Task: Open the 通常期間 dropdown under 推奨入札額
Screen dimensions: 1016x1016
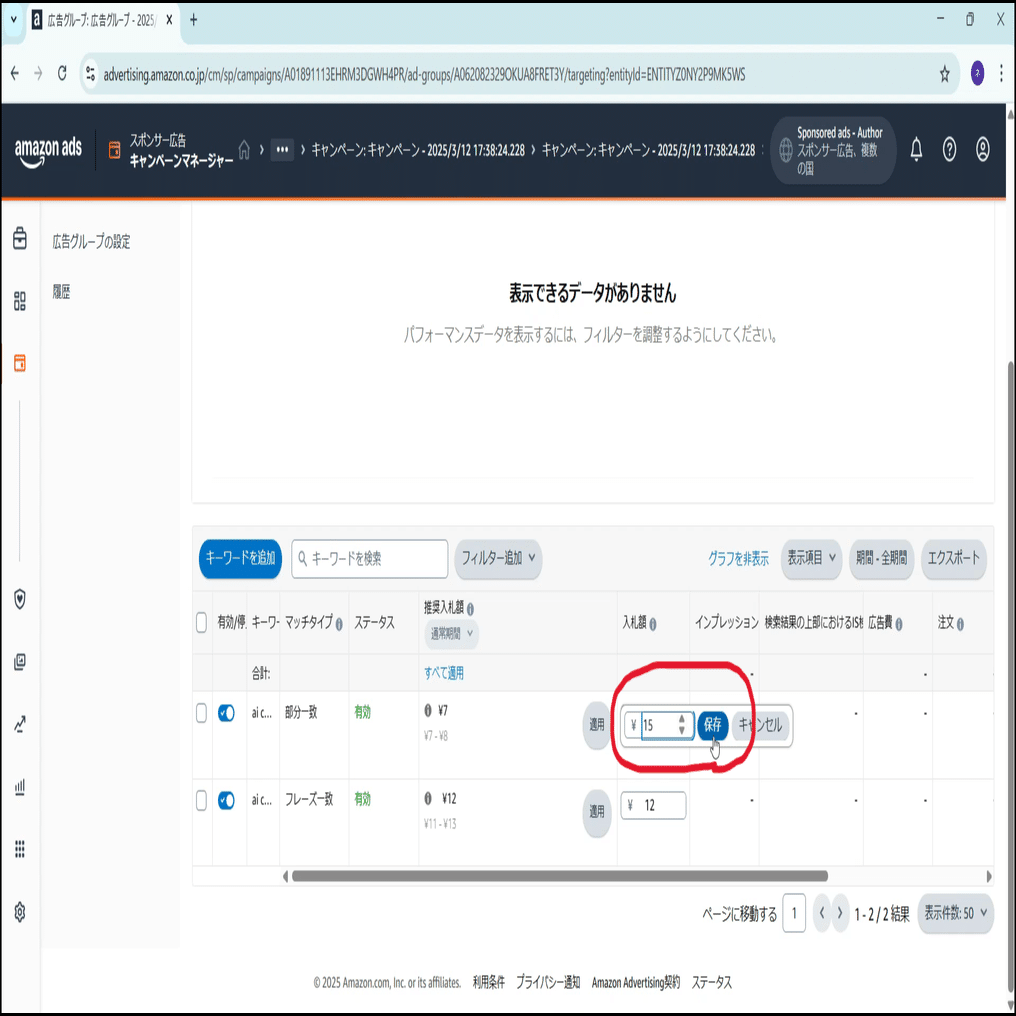Action: click(x=452, y=633)
